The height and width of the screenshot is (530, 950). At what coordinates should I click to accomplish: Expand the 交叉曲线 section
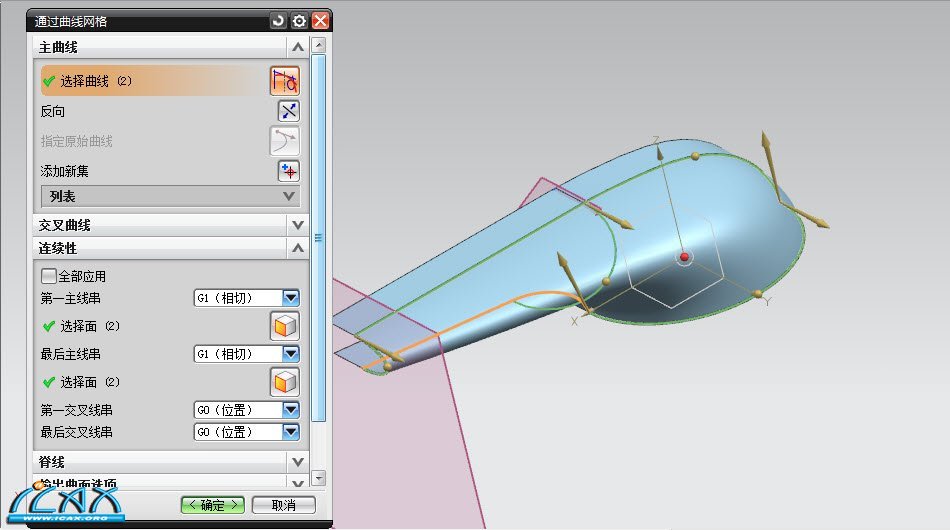297,225
